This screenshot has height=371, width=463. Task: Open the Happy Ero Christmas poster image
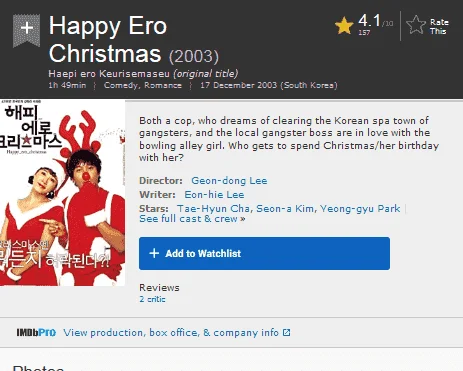62,193
